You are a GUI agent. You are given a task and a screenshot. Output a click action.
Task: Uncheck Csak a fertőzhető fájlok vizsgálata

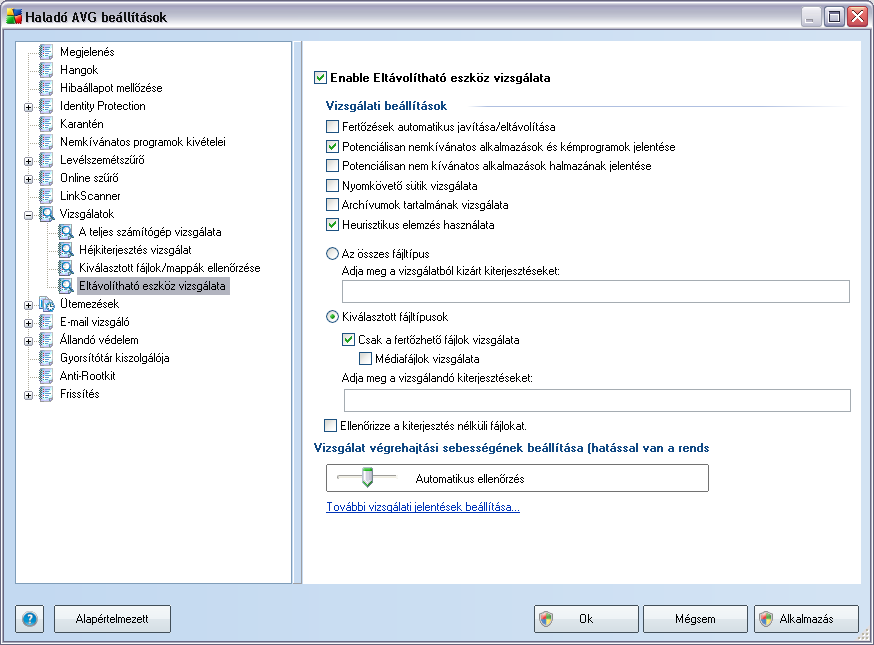(348, 340)
